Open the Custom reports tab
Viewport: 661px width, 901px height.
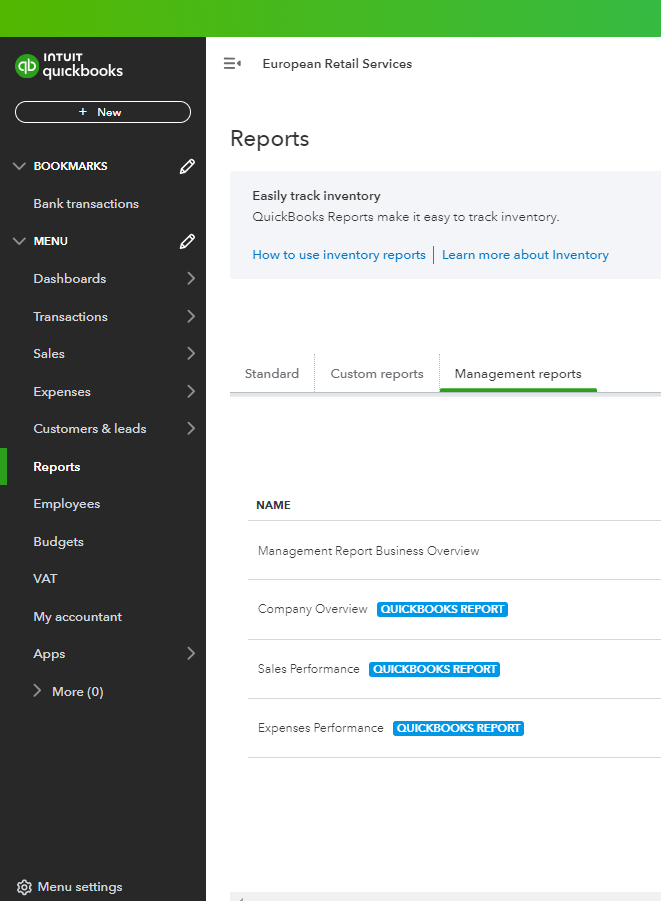click(377, 374)
